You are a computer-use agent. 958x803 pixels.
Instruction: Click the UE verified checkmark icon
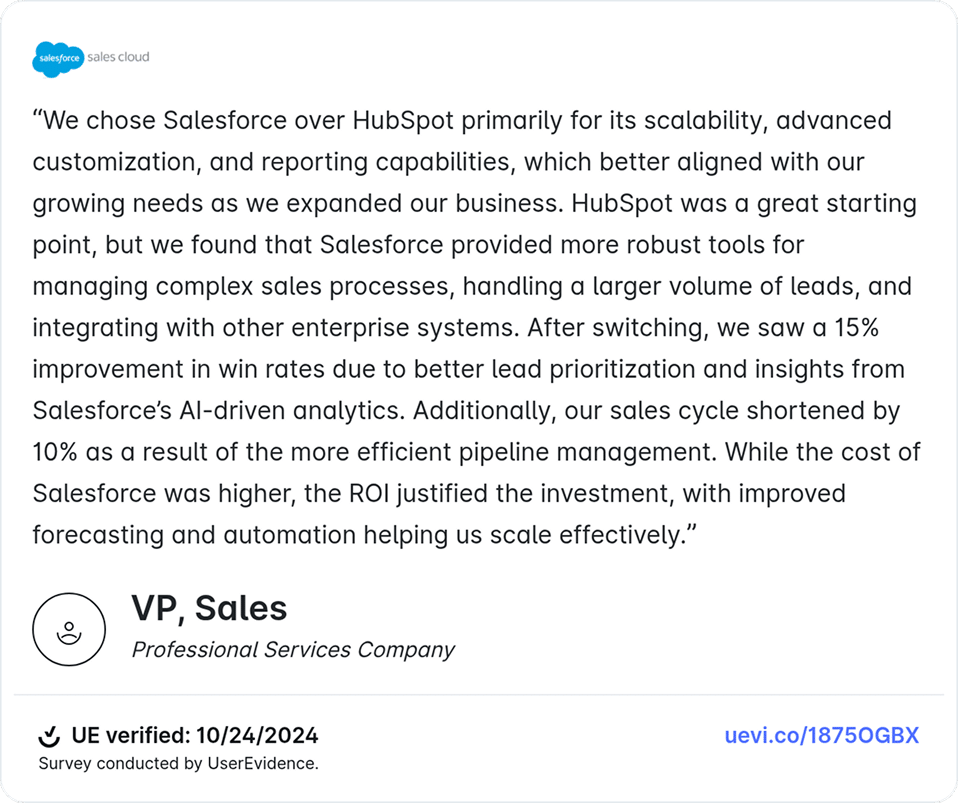pyautogui.click(x=49, y=737)
